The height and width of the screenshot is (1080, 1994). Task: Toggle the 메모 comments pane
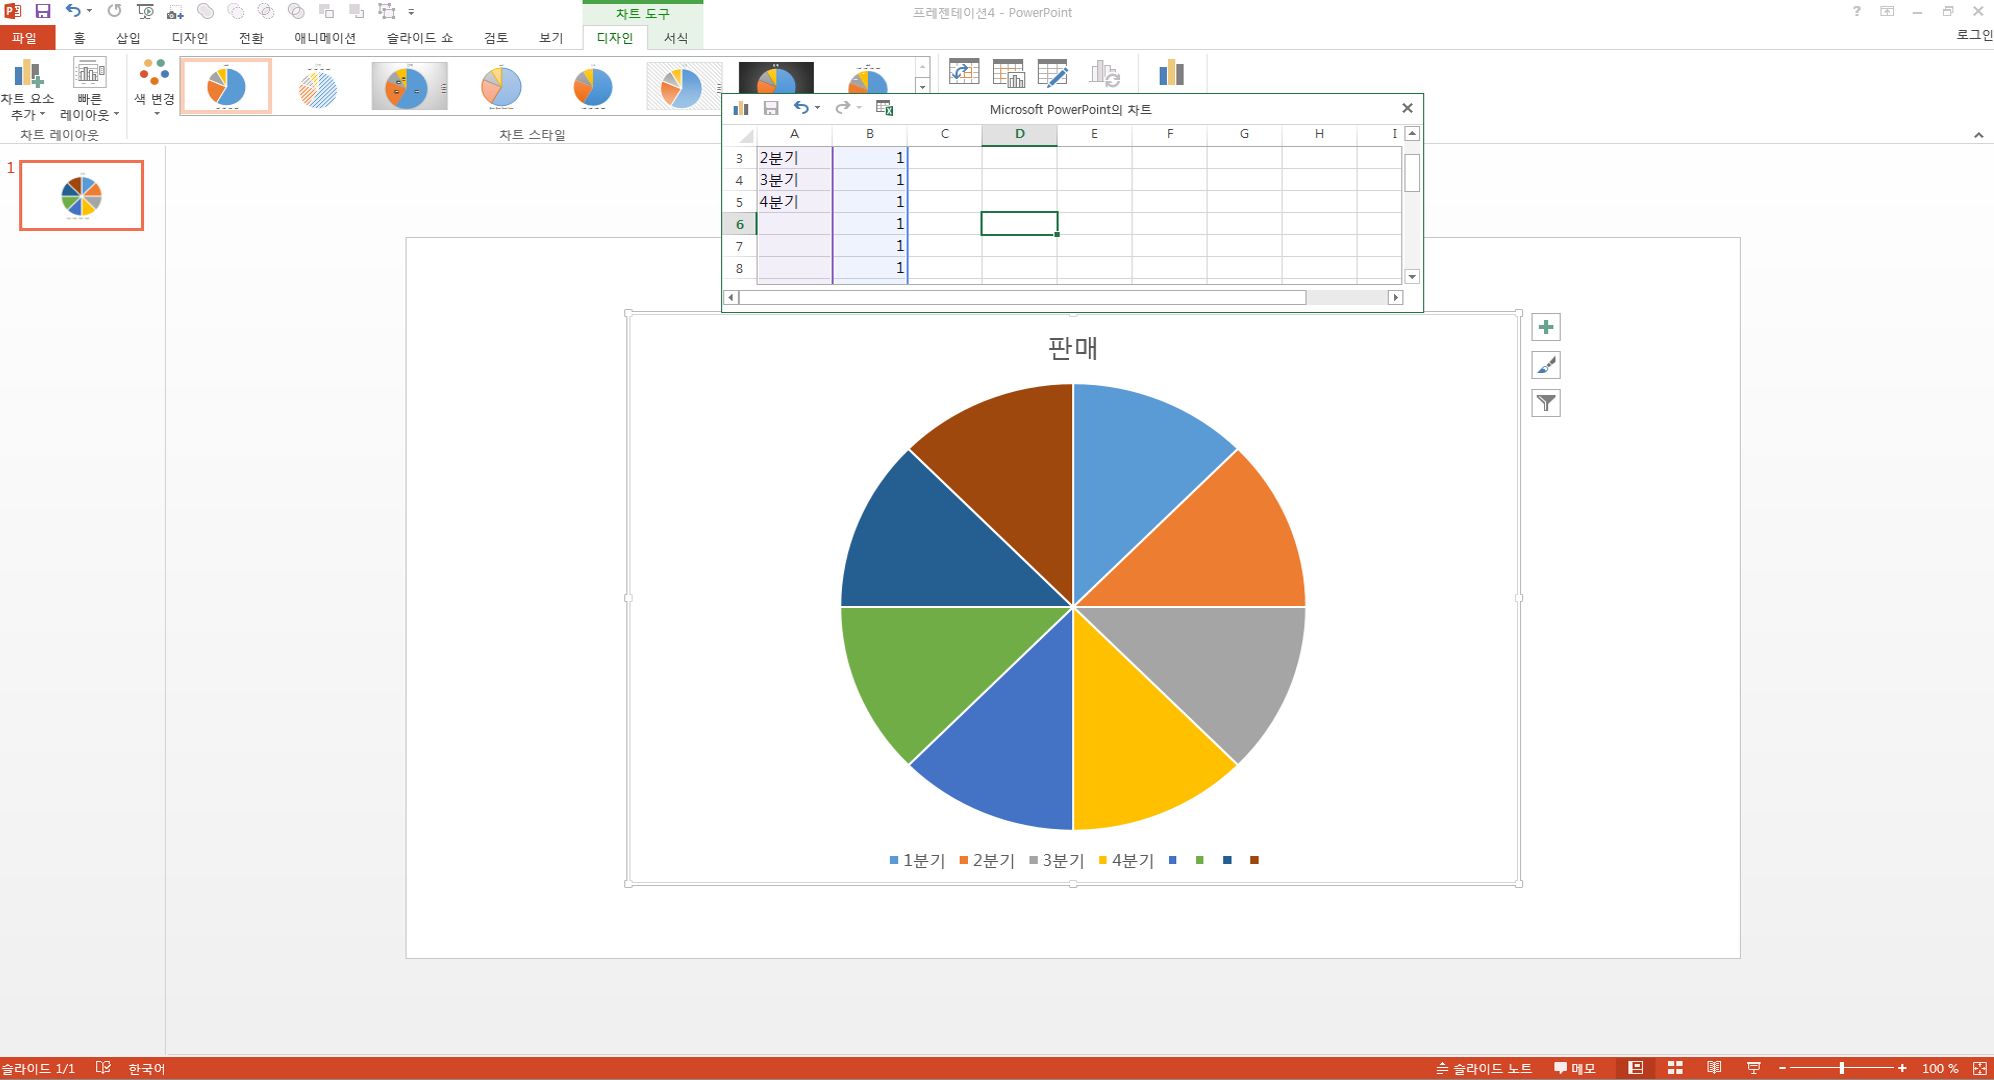click(1575, 1068)
